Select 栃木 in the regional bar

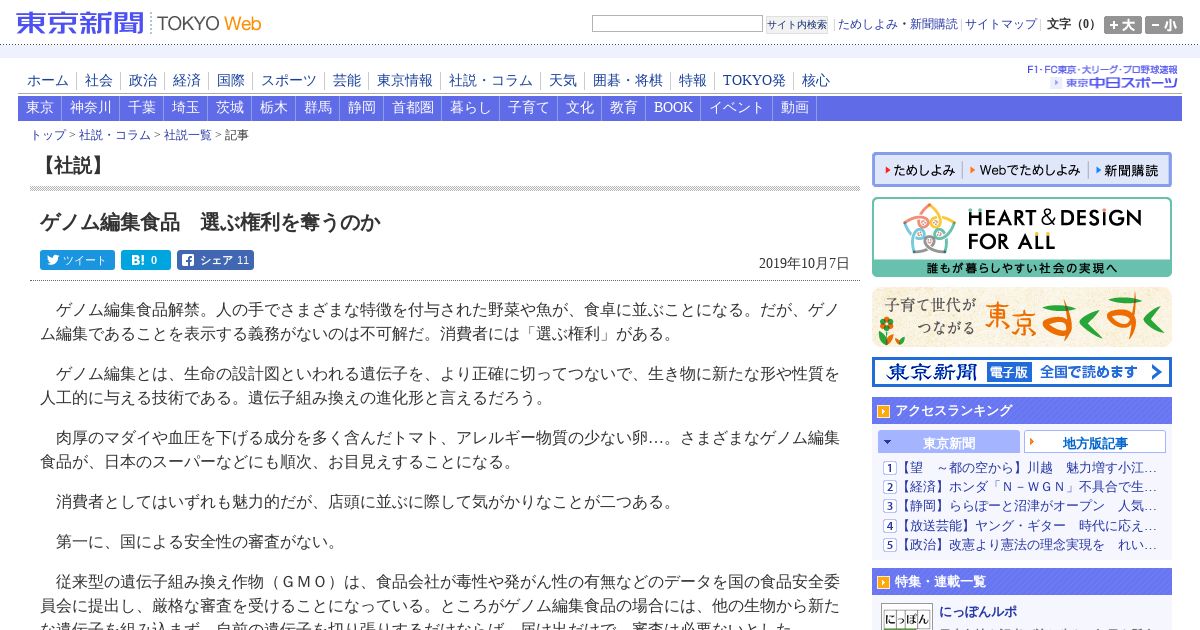(274, 108)
